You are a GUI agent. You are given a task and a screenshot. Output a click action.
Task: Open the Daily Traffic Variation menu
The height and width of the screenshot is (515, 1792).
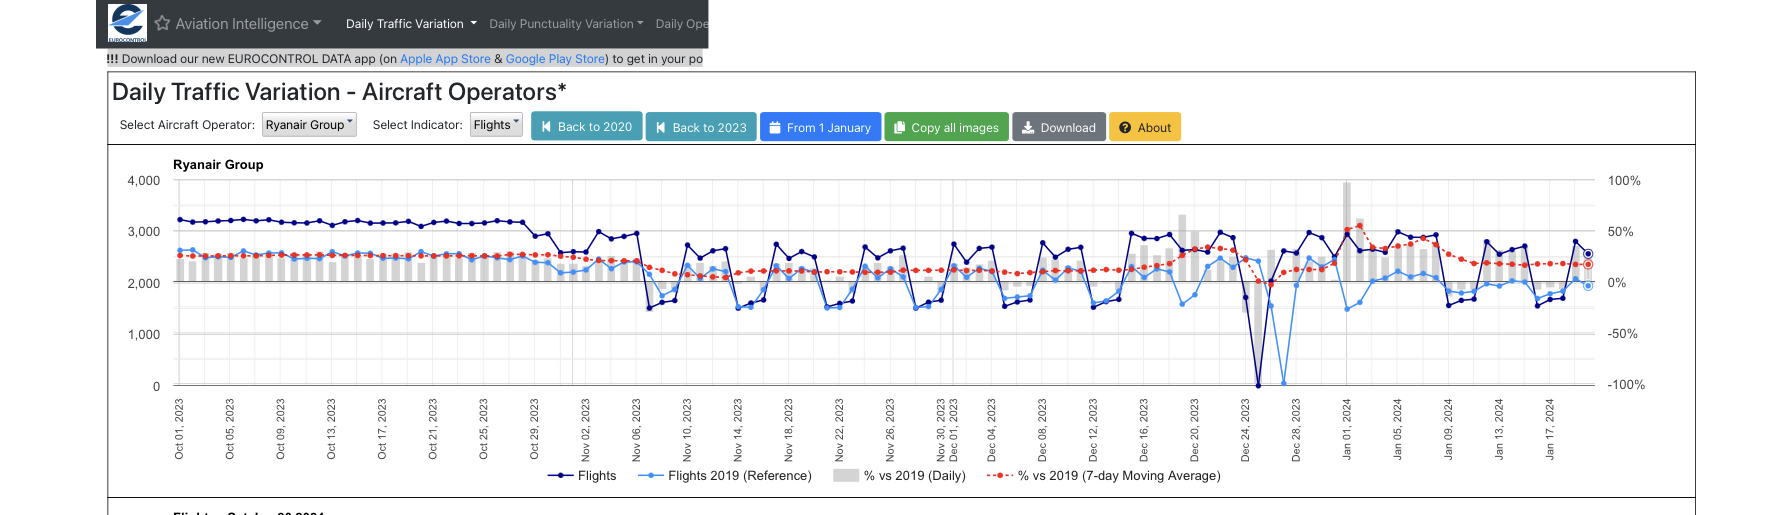tap(411, 24)
